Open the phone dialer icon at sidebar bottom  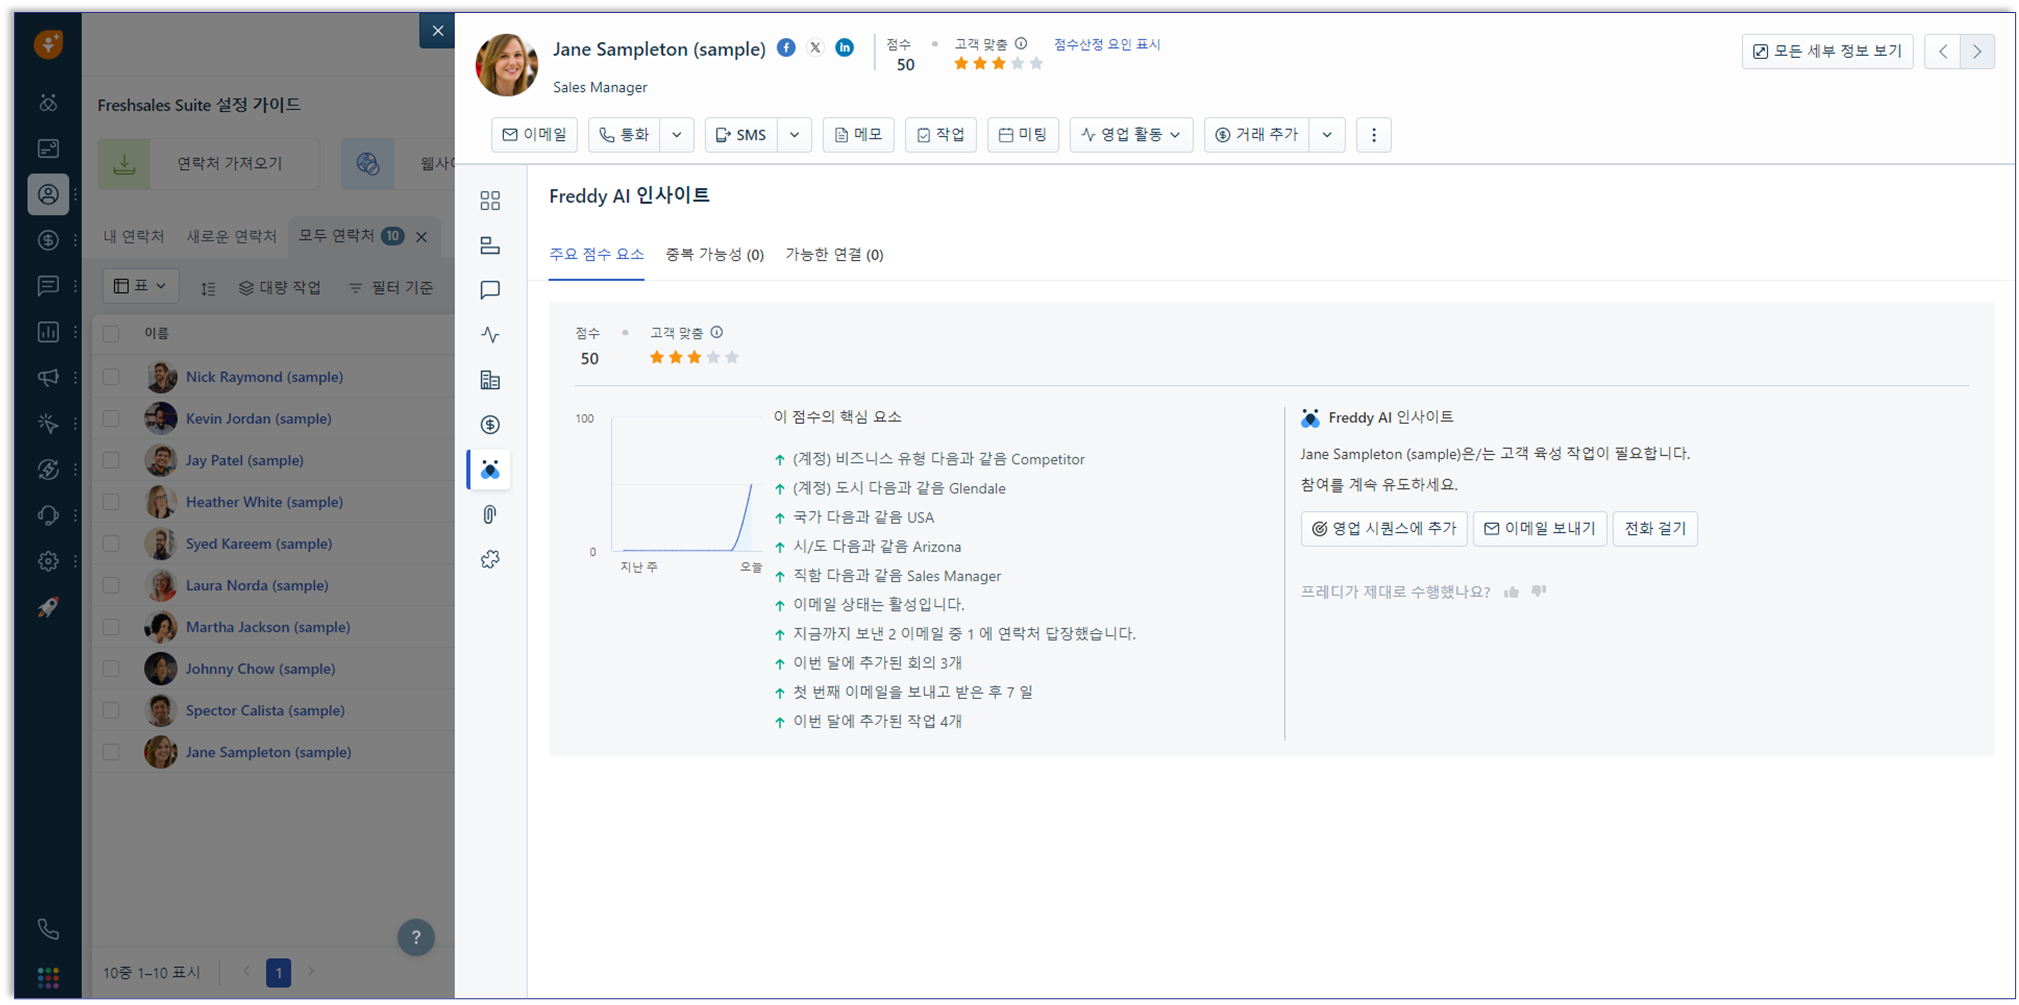48,929
